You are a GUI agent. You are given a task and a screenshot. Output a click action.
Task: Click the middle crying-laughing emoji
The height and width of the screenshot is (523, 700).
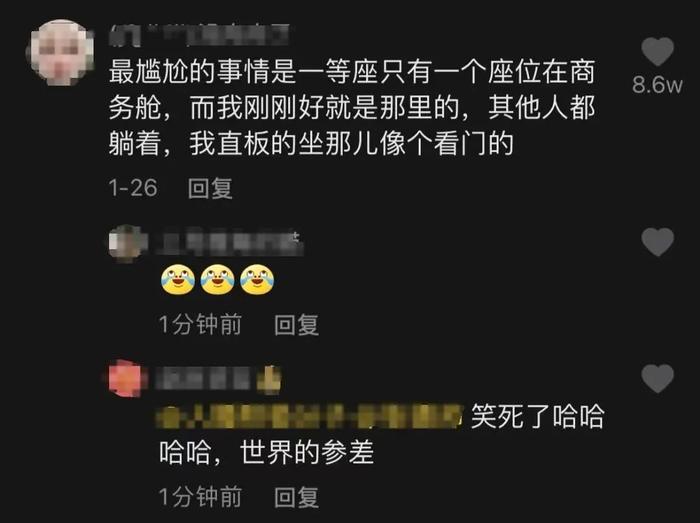coord(217,280)
